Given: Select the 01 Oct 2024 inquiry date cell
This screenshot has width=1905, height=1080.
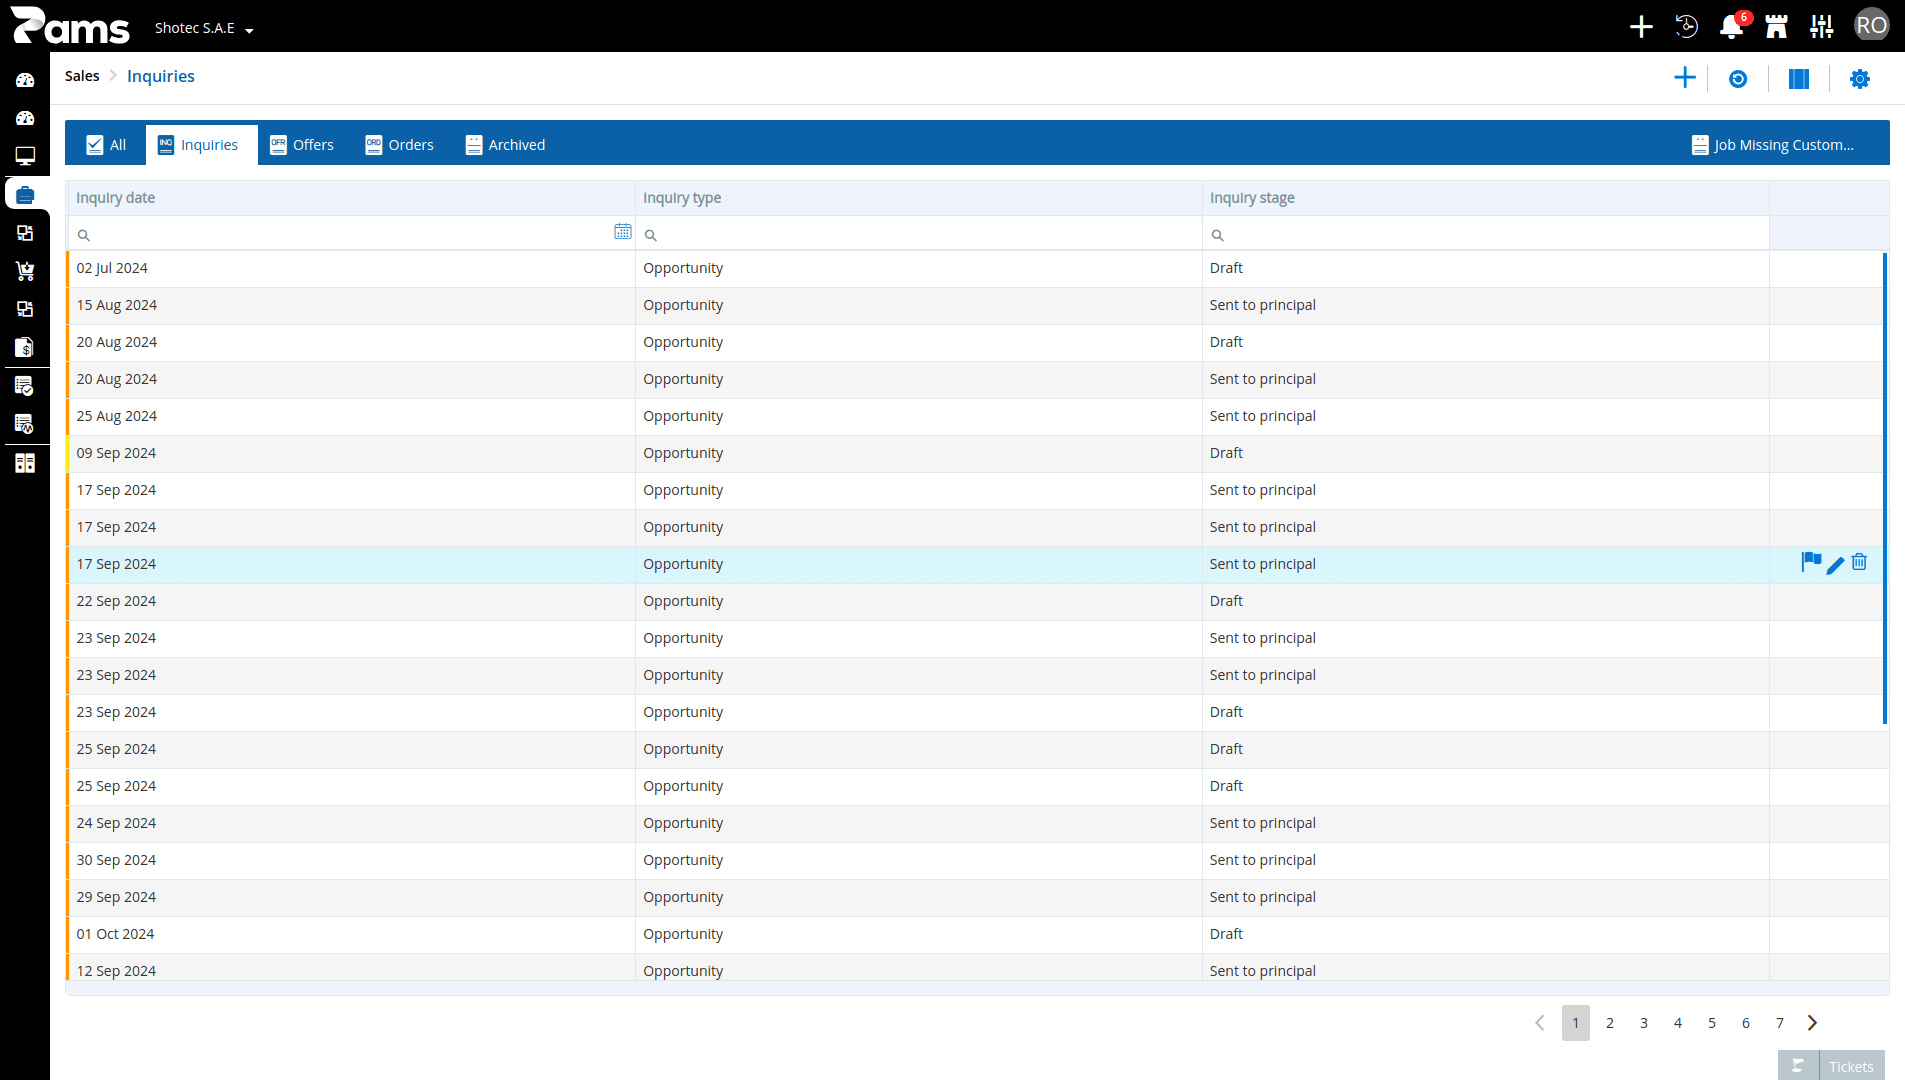Looking at the screenshot, I should pyautogui.click(x=351, y=934).
